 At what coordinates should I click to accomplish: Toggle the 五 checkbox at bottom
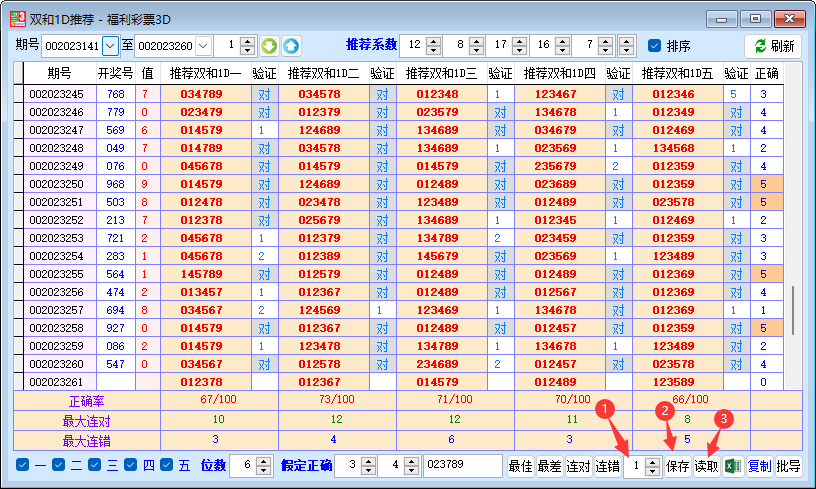165,465
